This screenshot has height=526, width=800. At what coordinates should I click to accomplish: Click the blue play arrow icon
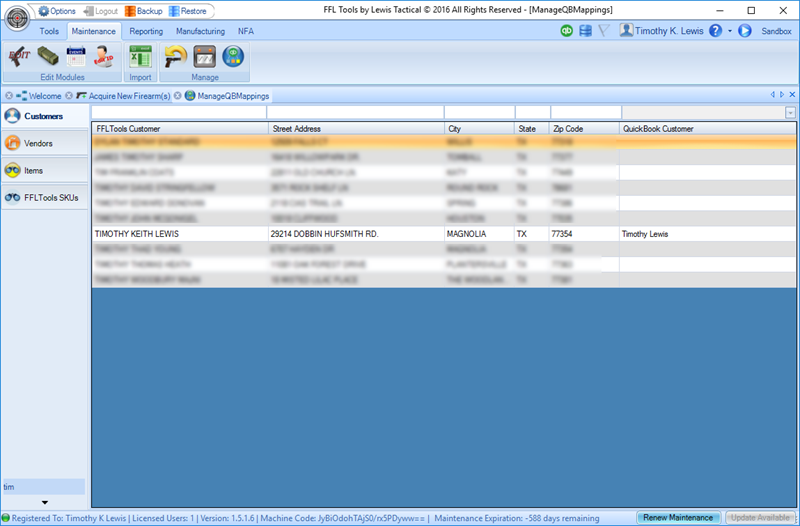[x=745, y=31]
